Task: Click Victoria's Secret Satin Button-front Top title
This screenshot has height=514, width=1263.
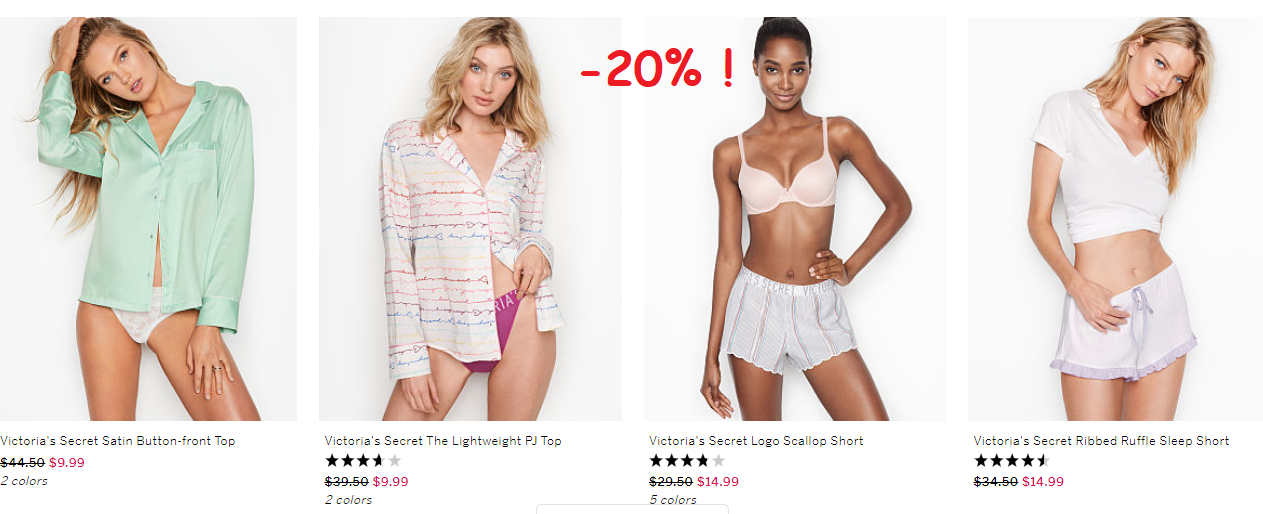Action: tap(118, 441)
